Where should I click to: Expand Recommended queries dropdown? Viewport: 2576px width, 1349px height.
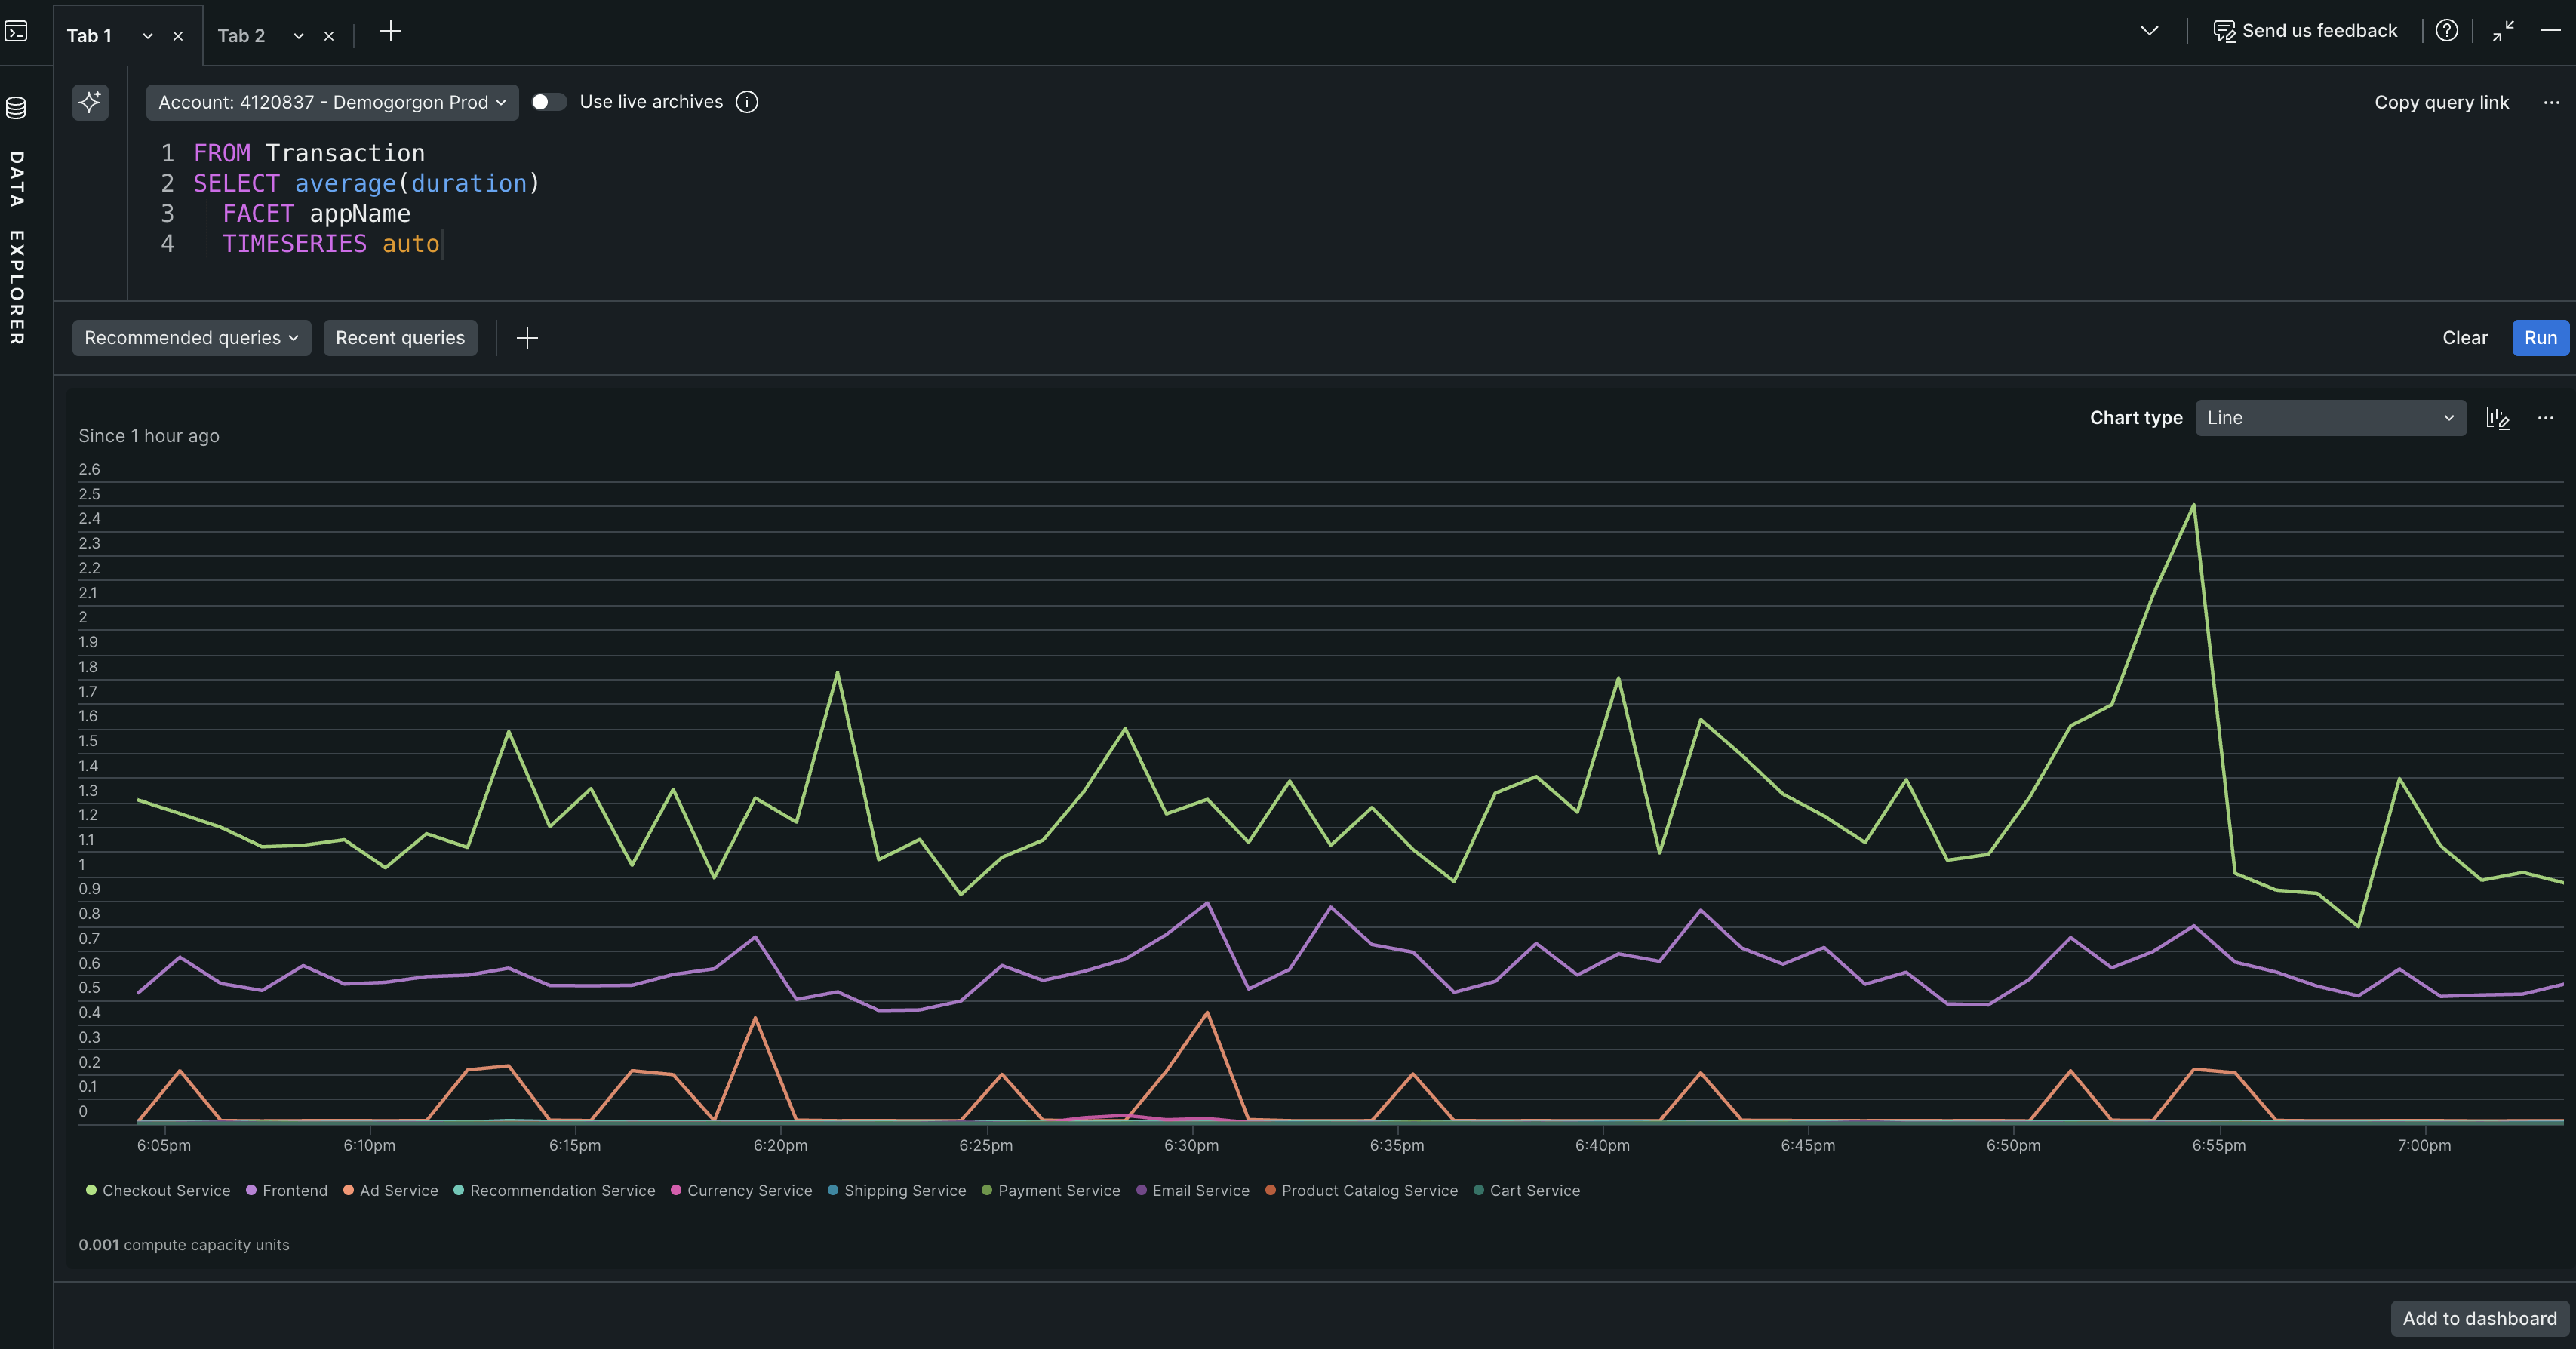[191, 338]
